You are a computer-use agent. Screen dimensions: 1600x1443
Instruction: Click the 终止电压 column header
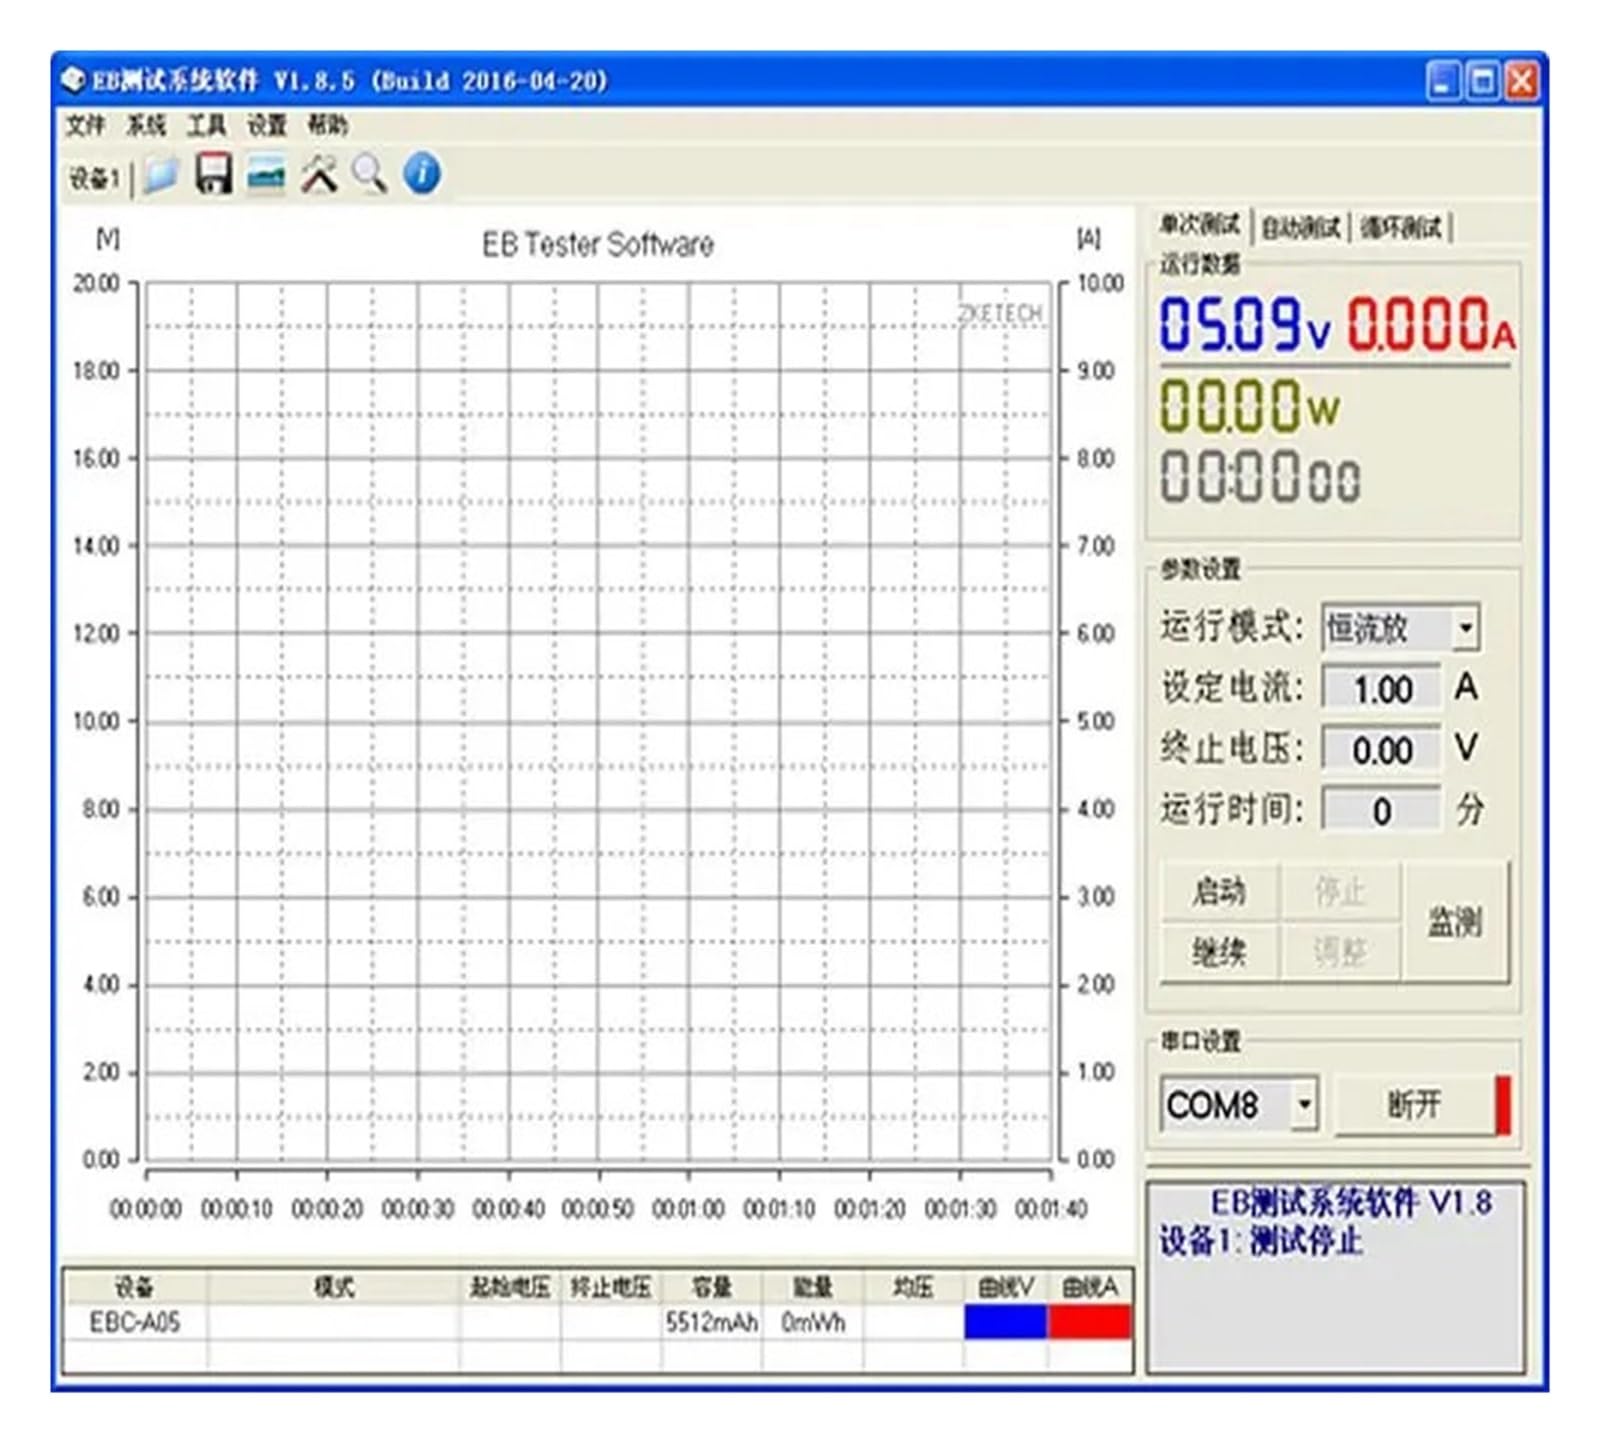click(x=611, y=1287)
